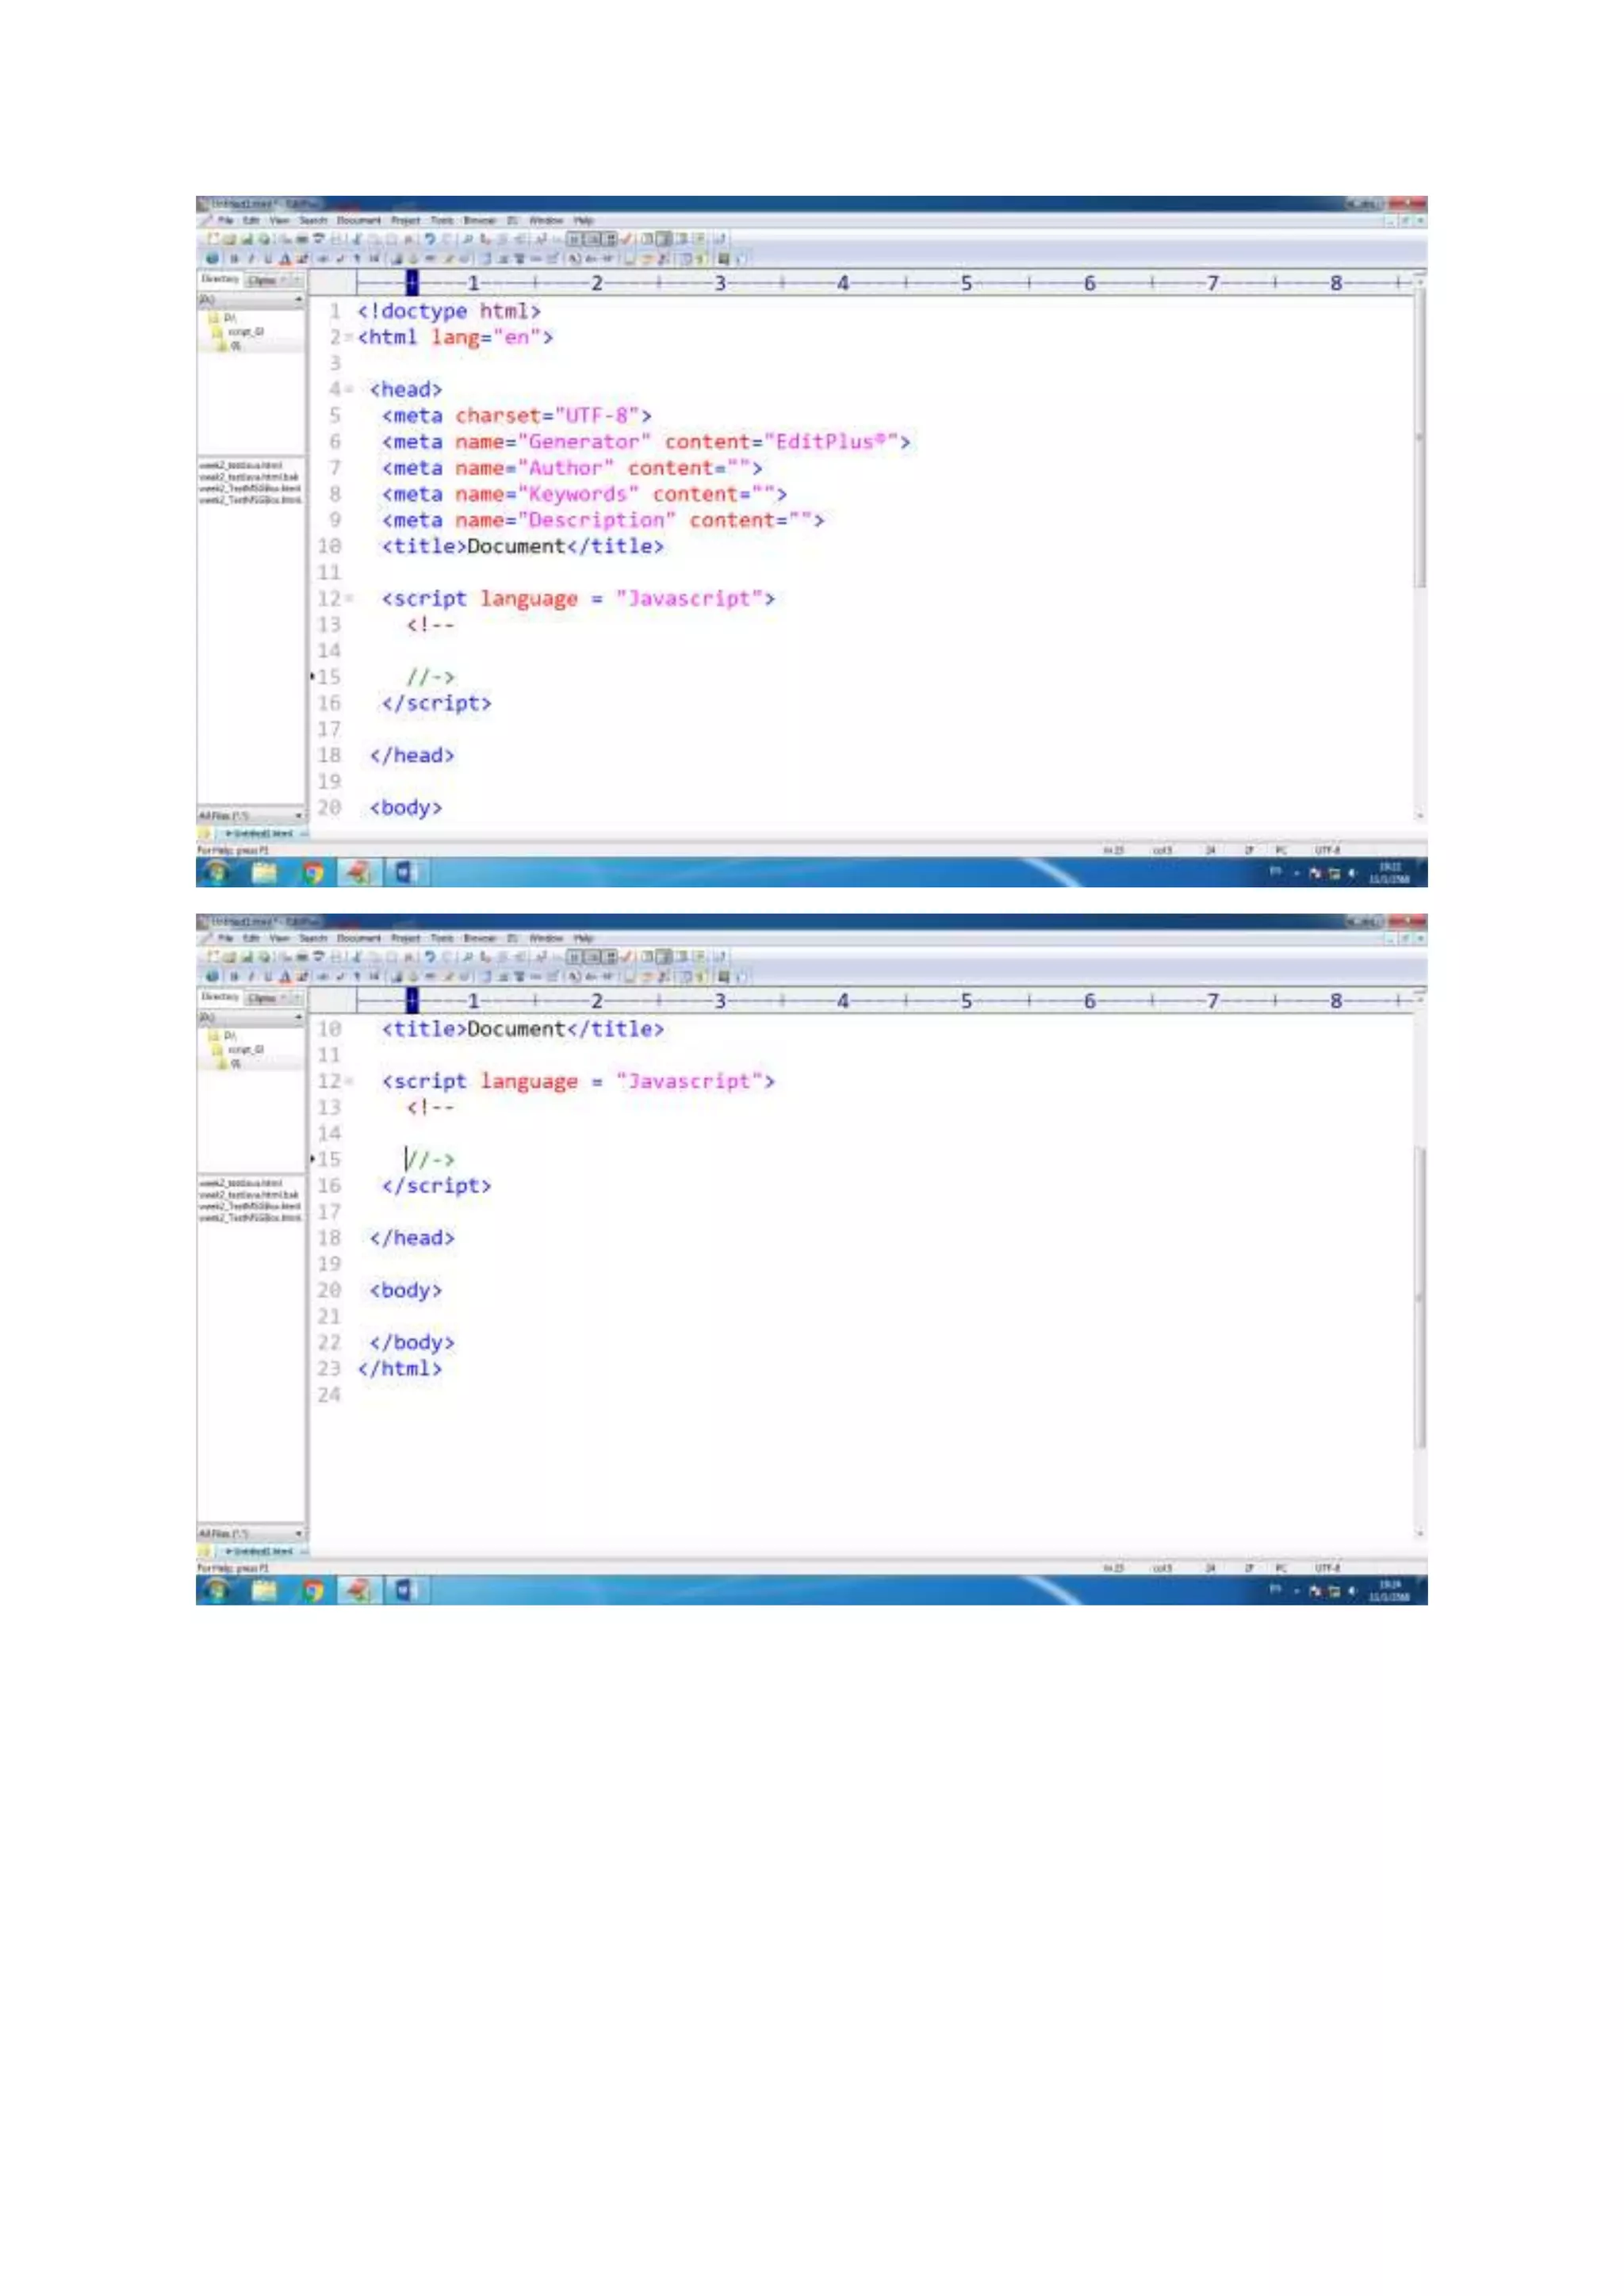Open the All Files filter dropdown in bottom window
The image size is (1624, 2296).
coord(298,1533)
